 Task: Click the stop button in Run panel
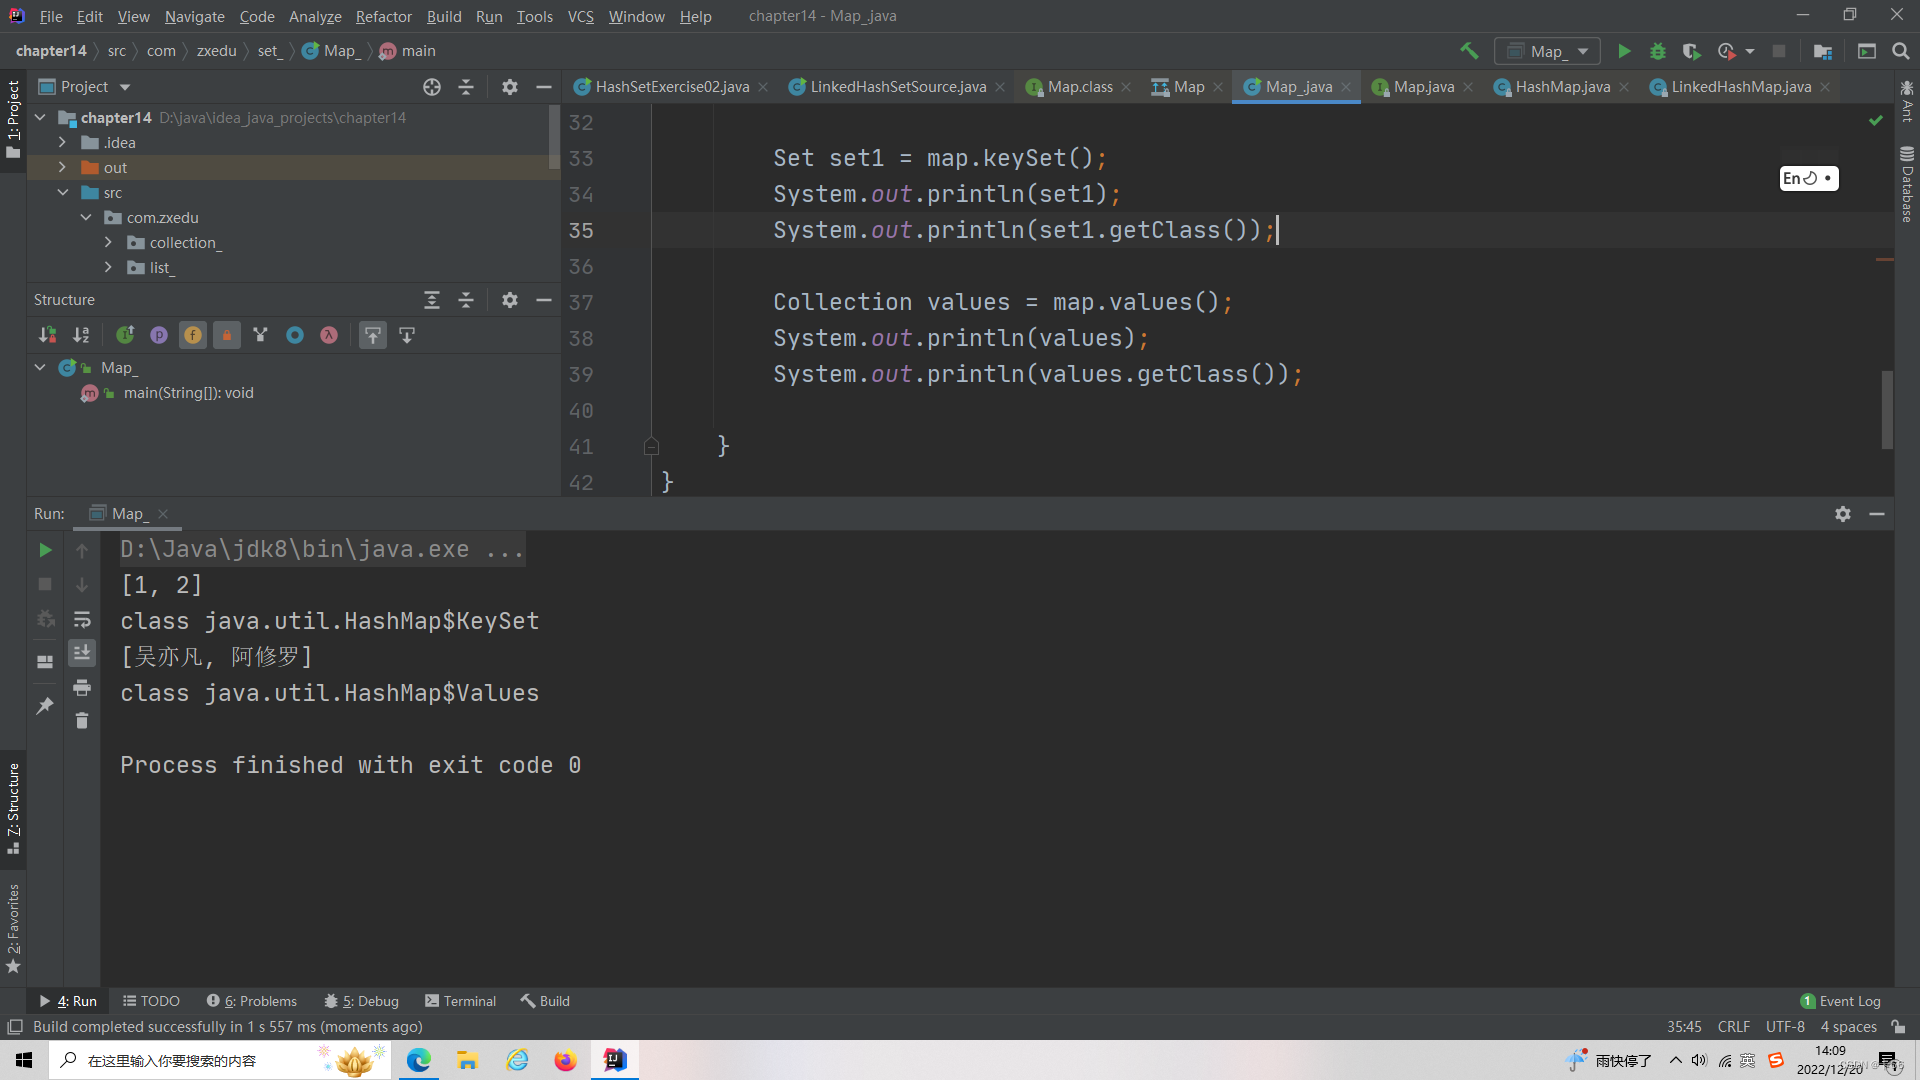45,584
